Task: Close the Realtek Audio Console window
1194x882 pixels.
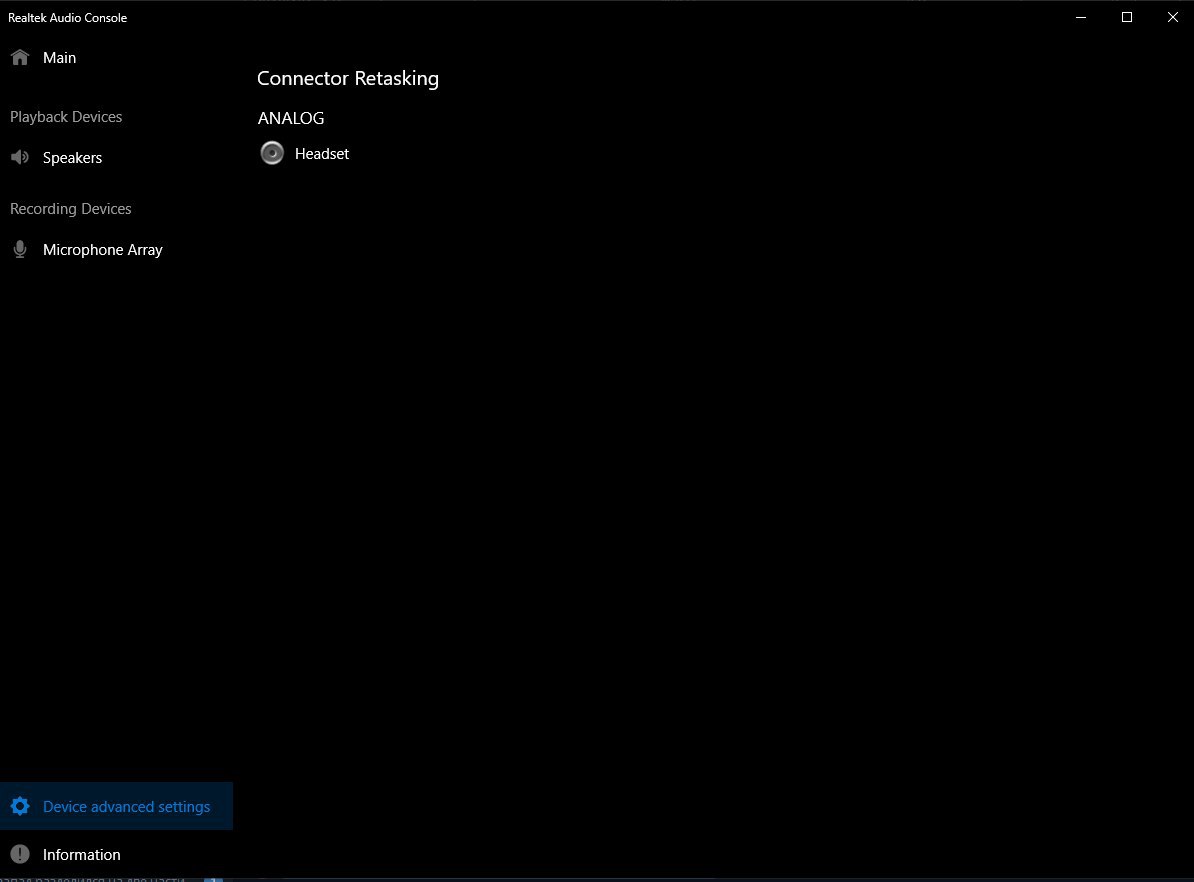Action: (x=1173, y=17)
